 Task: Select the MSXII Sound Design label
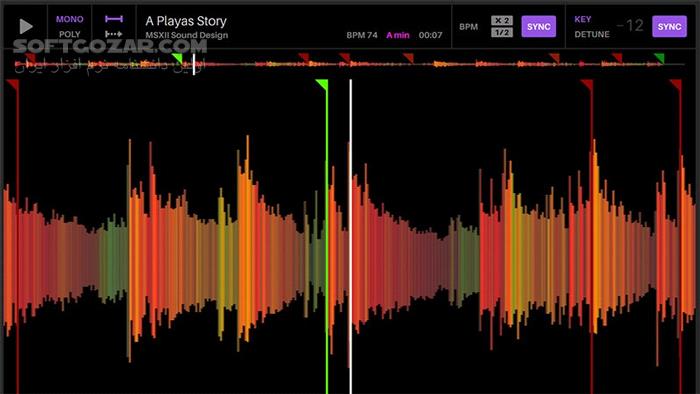187,35
